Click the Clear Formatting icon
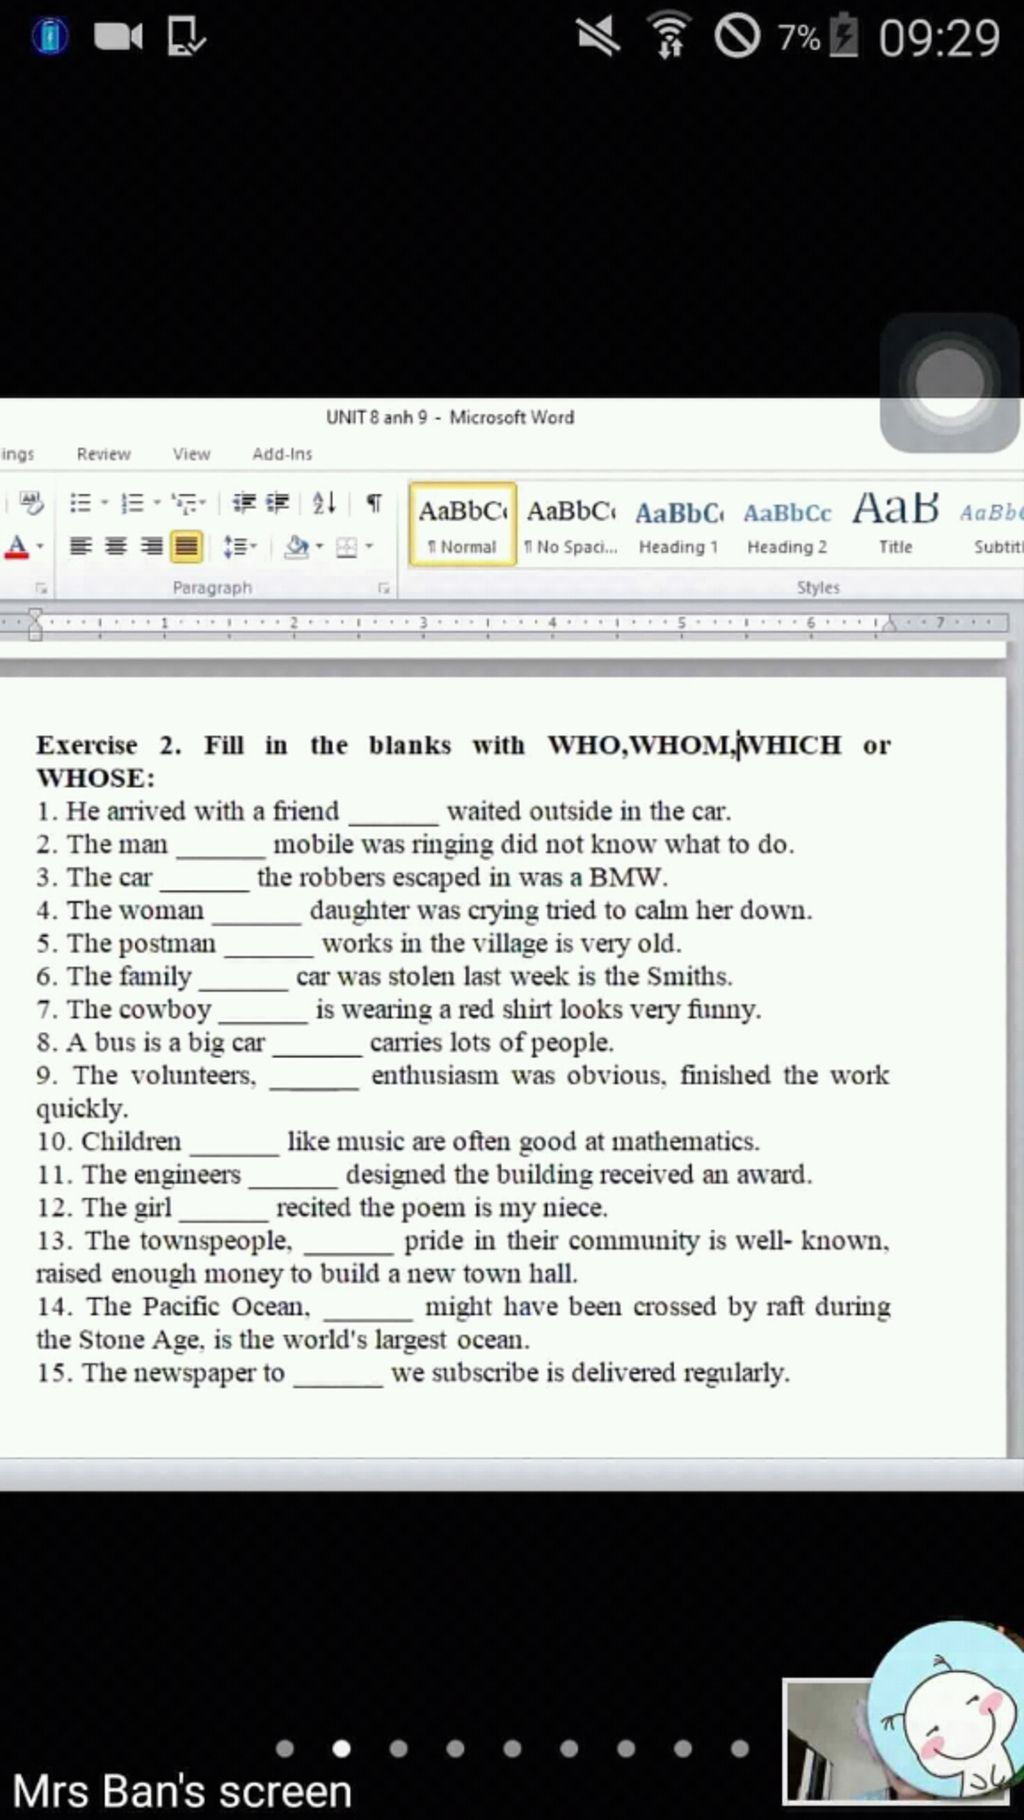1024x1820 pixels. click(x=31, y=503)
